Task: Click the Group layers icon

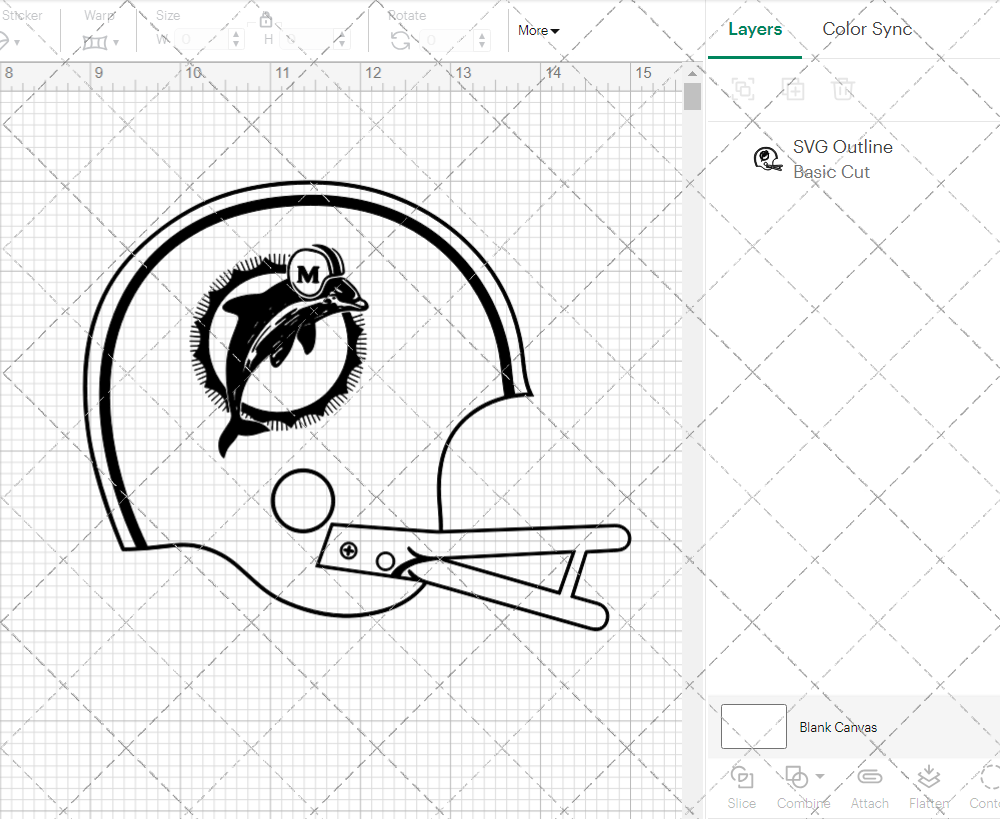Action: pyautogui.click(x=742, y=89)
